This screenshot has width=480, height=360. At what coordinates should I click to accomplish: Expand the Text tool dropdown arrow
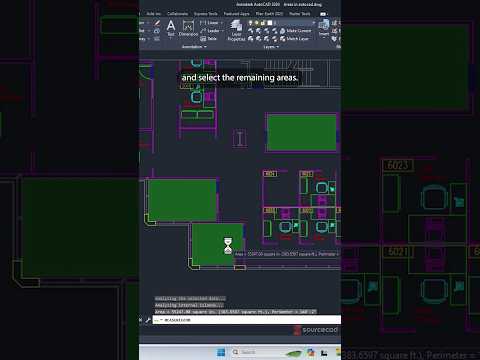tap(171, 39)
